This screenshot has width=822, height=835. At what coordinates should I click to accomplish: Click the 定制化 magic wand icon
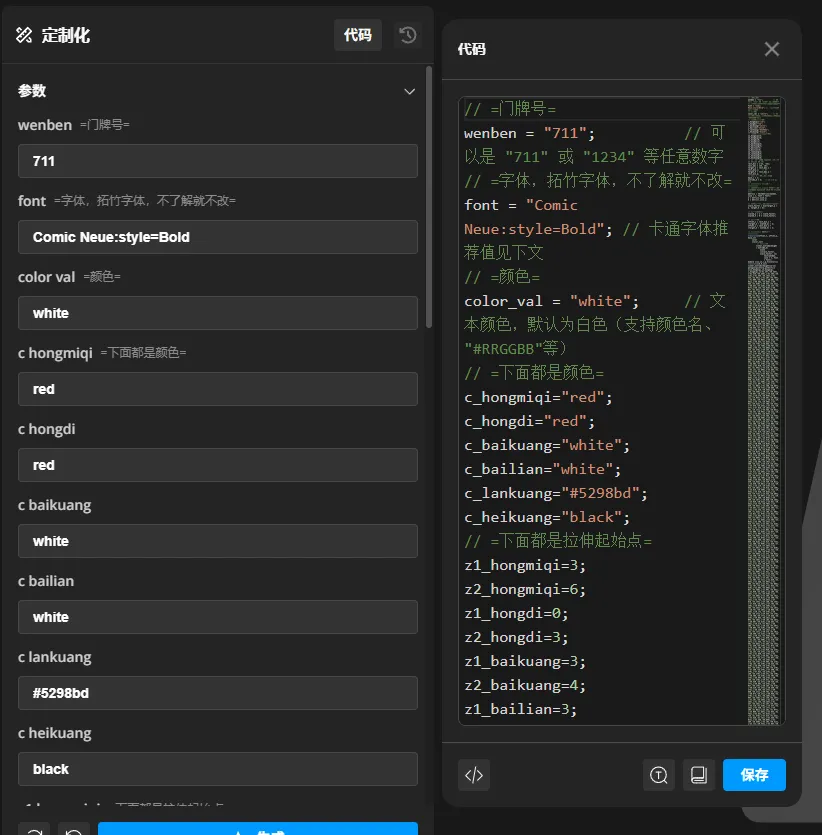[24, 35]
